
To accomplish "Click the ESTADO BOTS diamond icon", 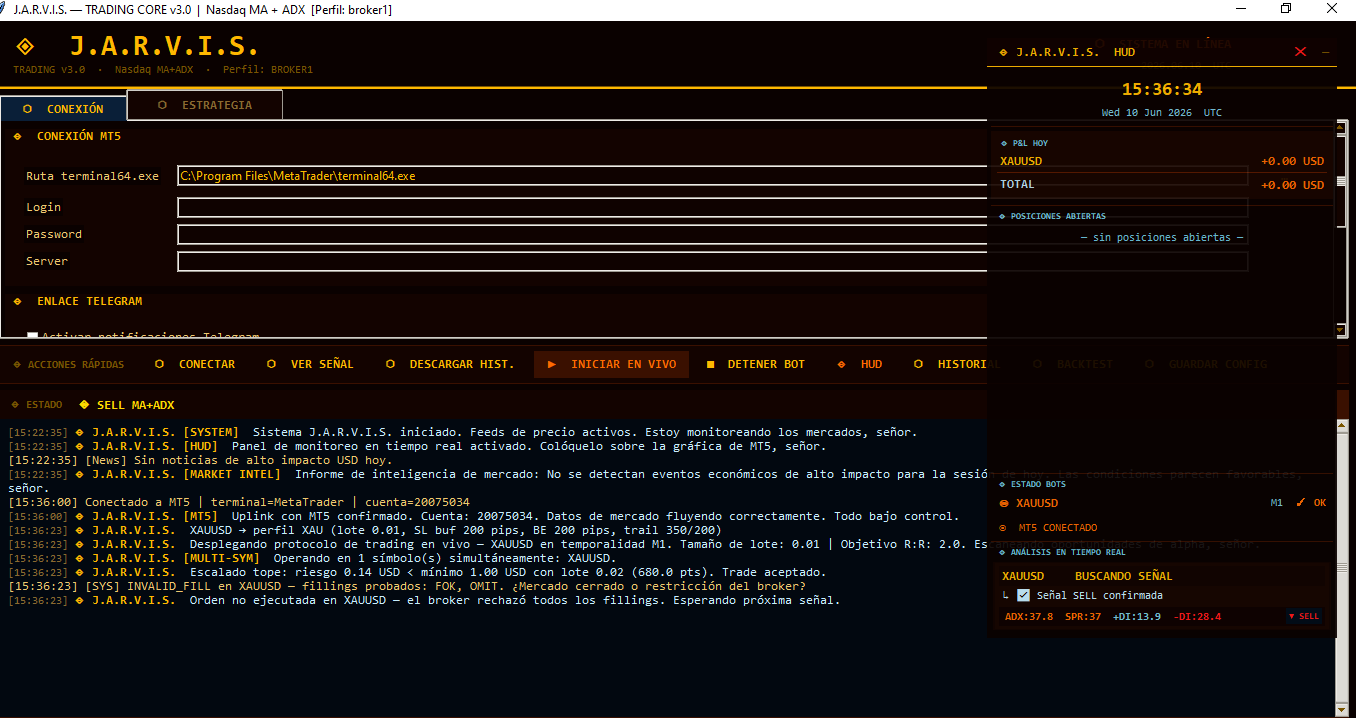I will click(1004, 484).
